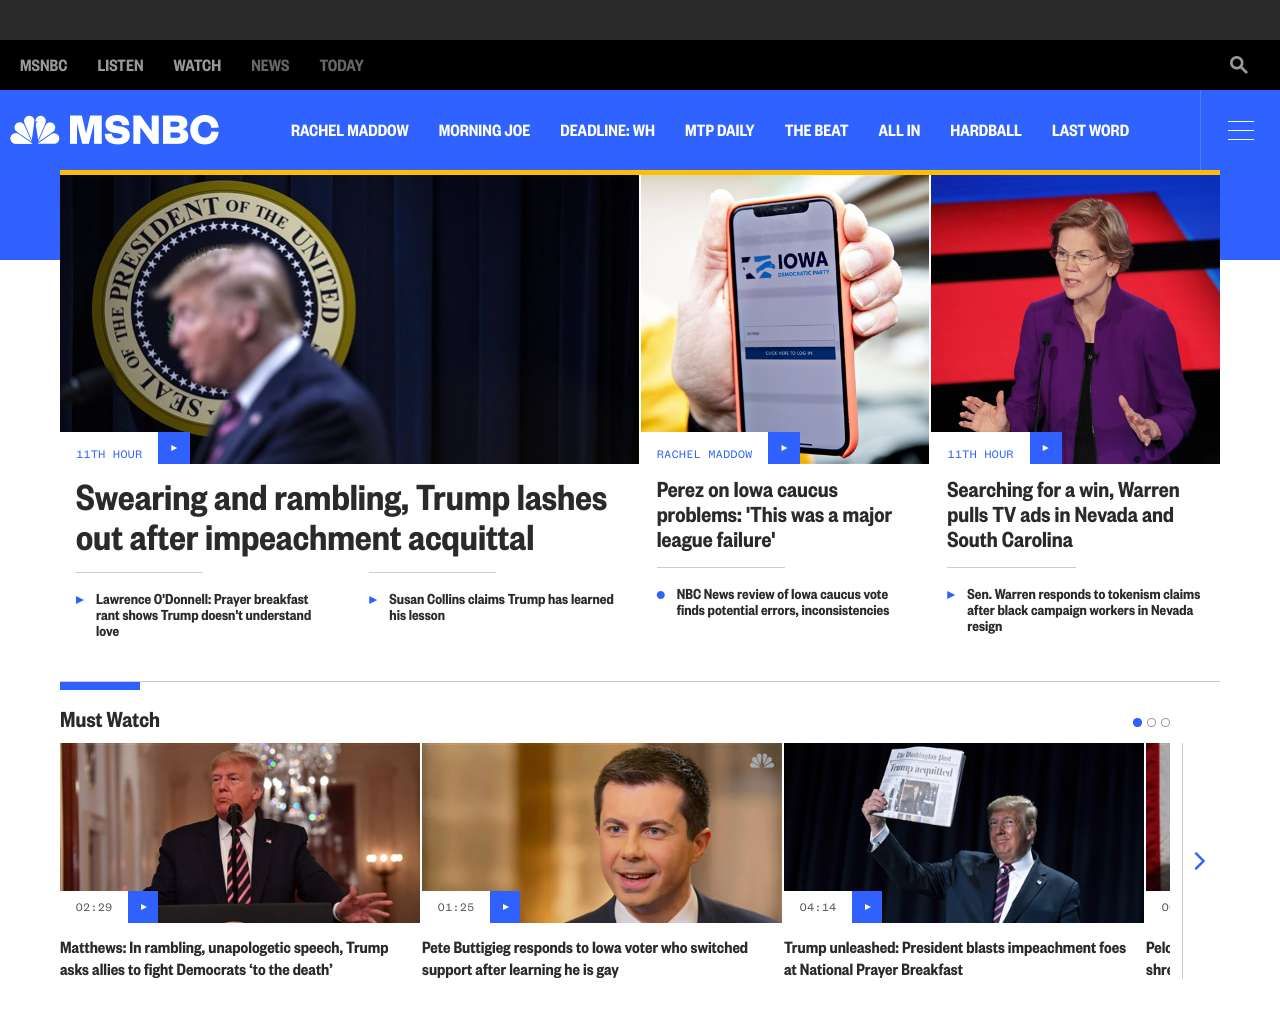Switch to the News site
The image size is (1280, 1024).
point(270,66)
